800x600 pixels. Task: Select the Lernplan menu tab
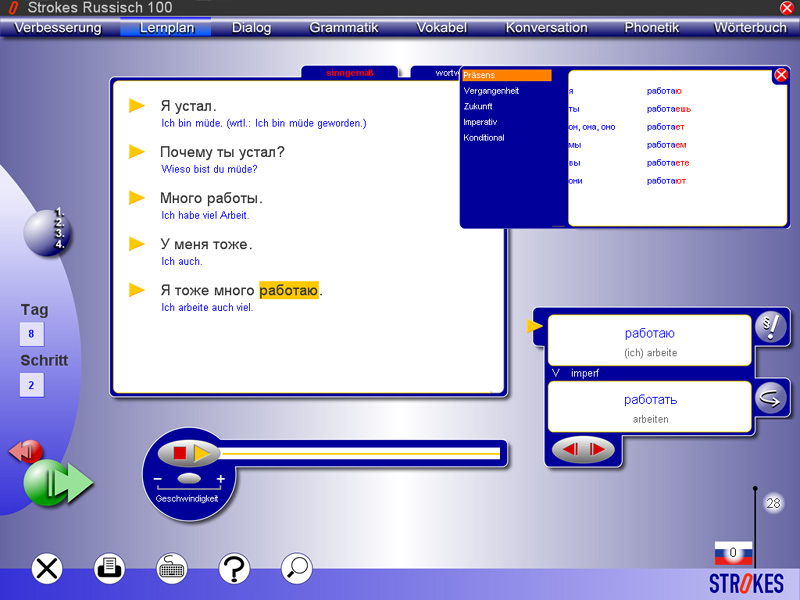coord(166,28)
